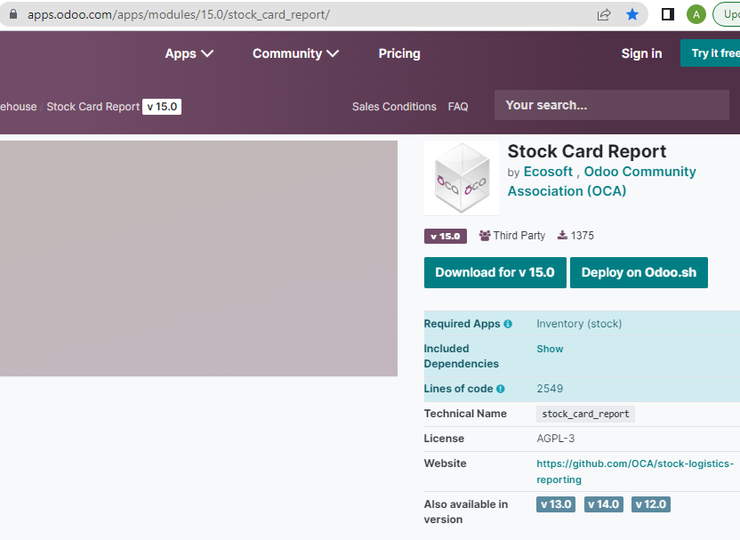This screenshot has height=540, width=740.
Task: Click the Stock Card Report breadcrumb link
Action: coord(93,107)
